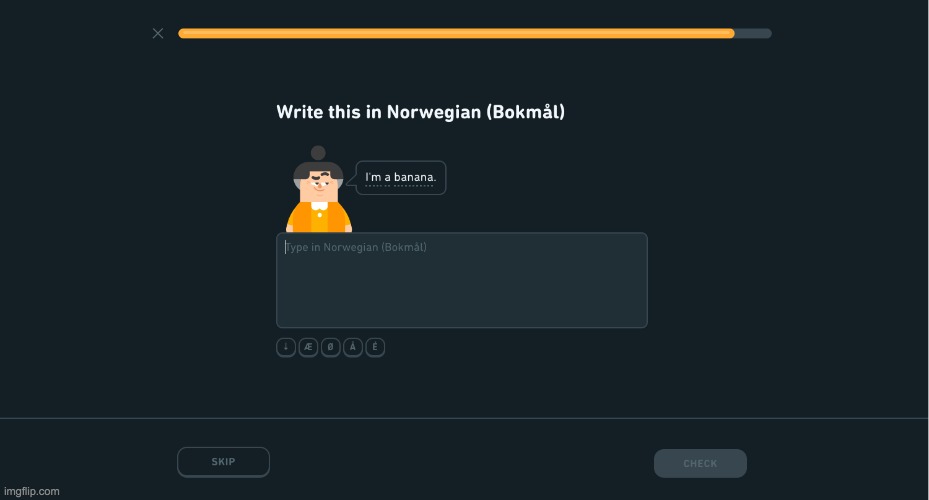Viewport: 929px width, 500px height.
Task: Show hint for the word "banana."
Action: (415, 177)
